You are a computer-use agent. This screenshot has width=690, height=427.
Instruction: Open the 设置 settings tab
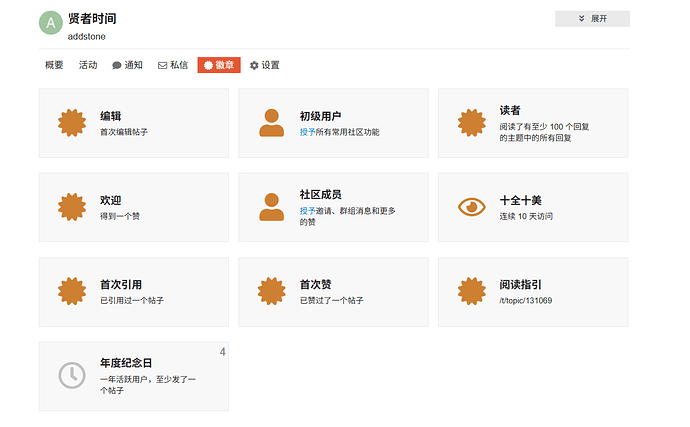(x=264, y=65)
